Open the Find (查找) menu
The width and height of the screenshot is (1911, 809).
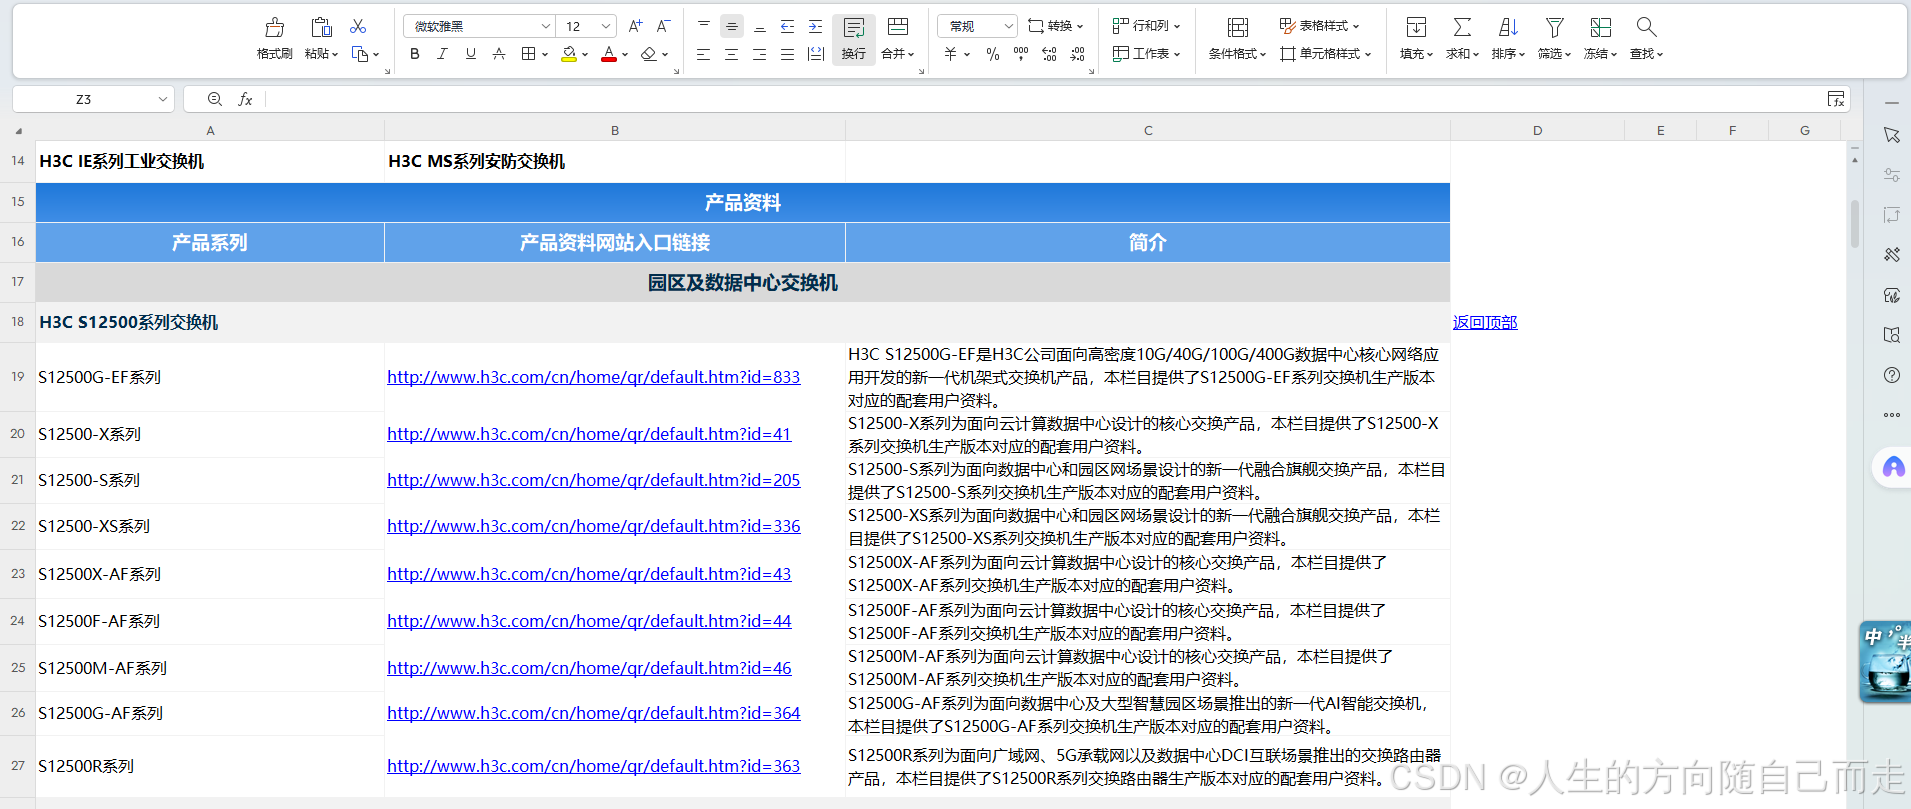[1646, 40]
